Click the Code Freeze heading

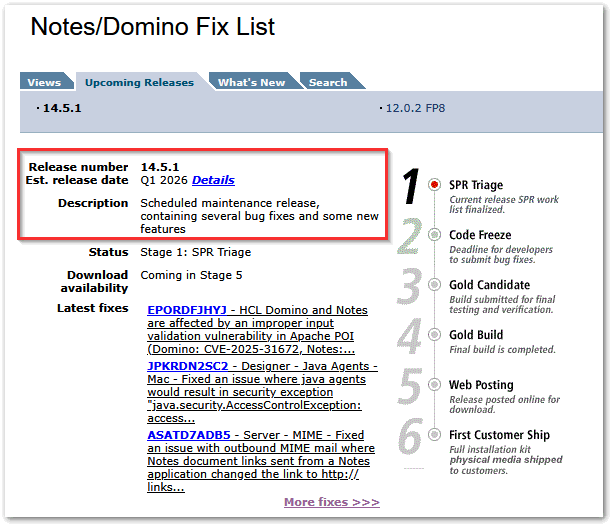point(480,235)
